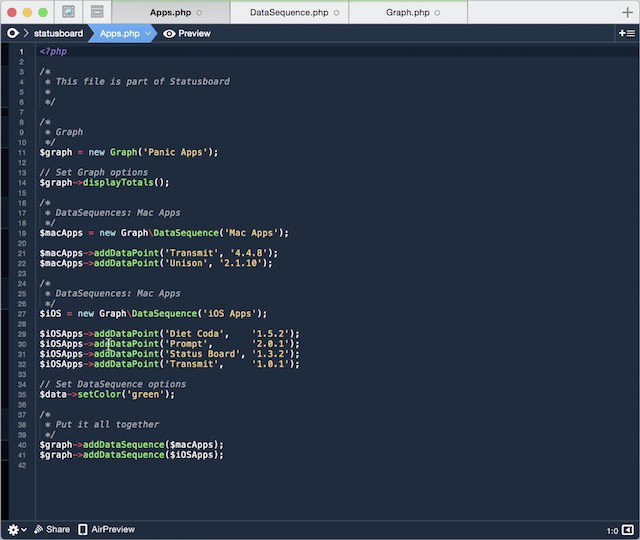This screenshot has width=640, height=540.
Task: Click the Share icon in status bar
Action: tap(38, 529)
